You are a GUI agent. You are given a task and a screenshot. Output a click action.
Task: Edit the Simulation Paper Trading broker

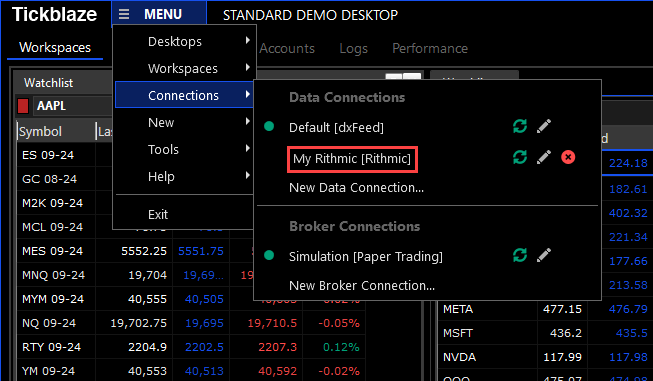coord(544,255)
